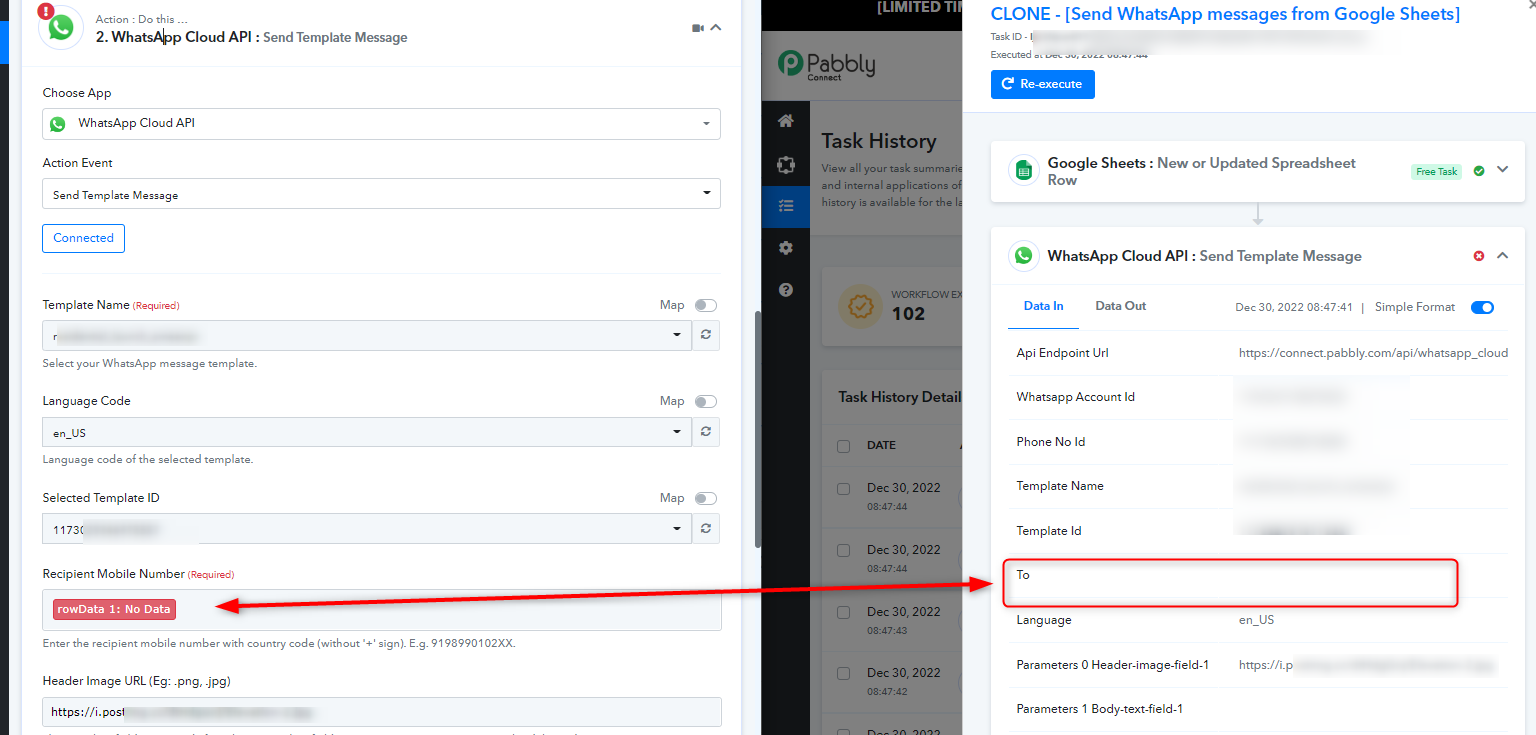Open the Language Code en_US dropdown
1536x735 pixels.
pos(367,432)
